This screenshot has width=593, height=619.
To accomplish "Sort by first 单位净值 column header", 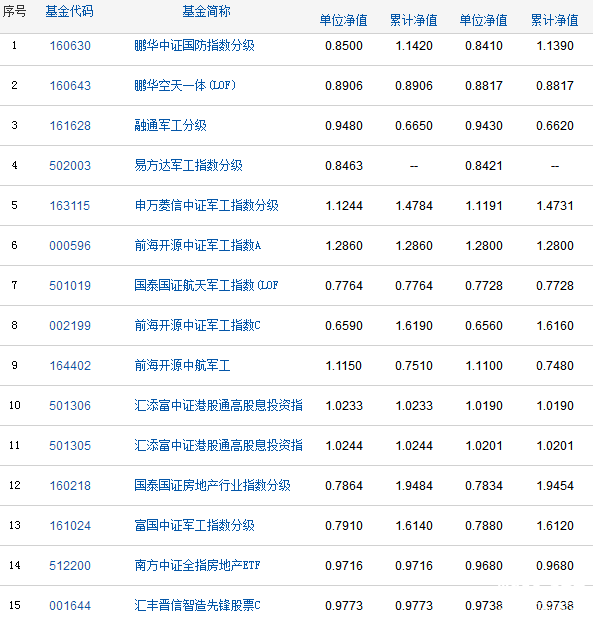I will pos(343,21).
